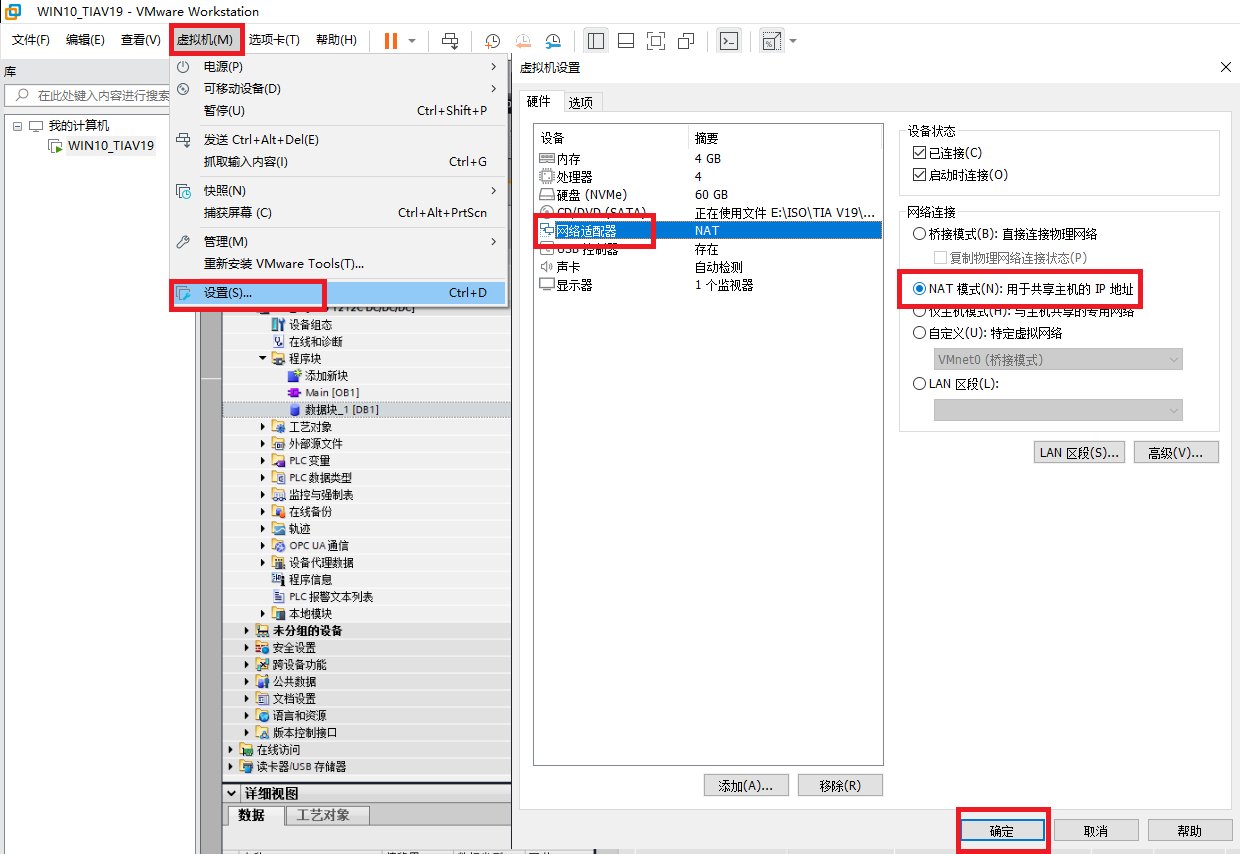Viewport: 1240px width, 854px height.
Task: Open the 管理(M) submenu
Action: 339,241
